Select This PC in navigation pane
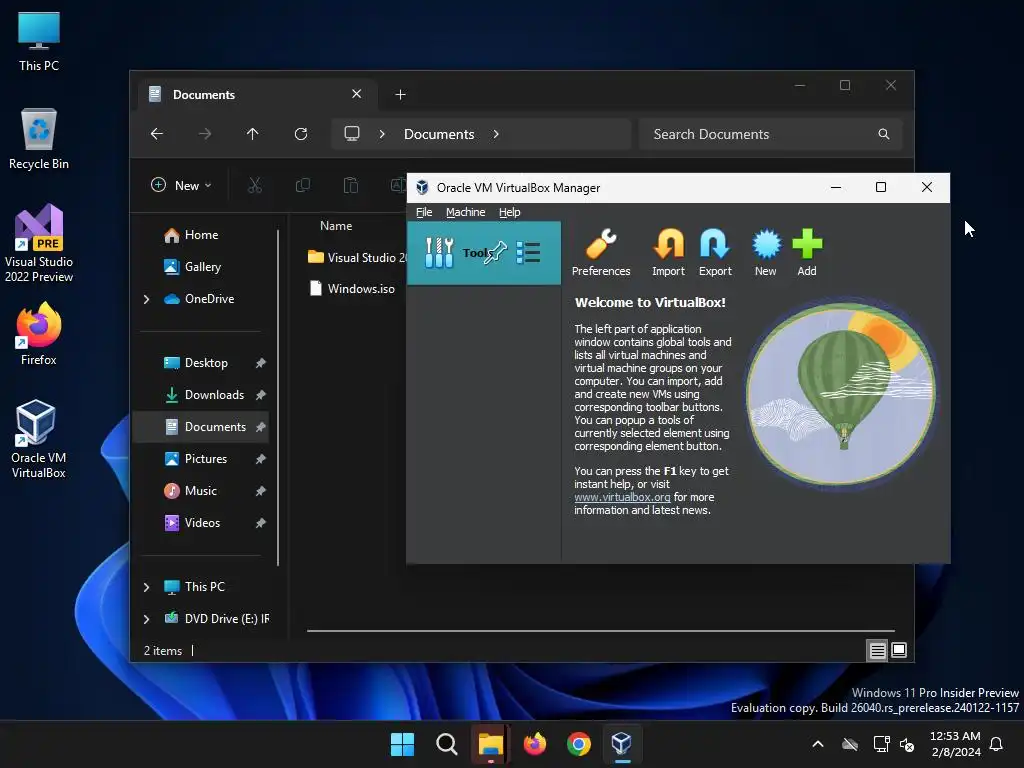Viewport: 1024px width, 768px height. click(x=204, y=587)
